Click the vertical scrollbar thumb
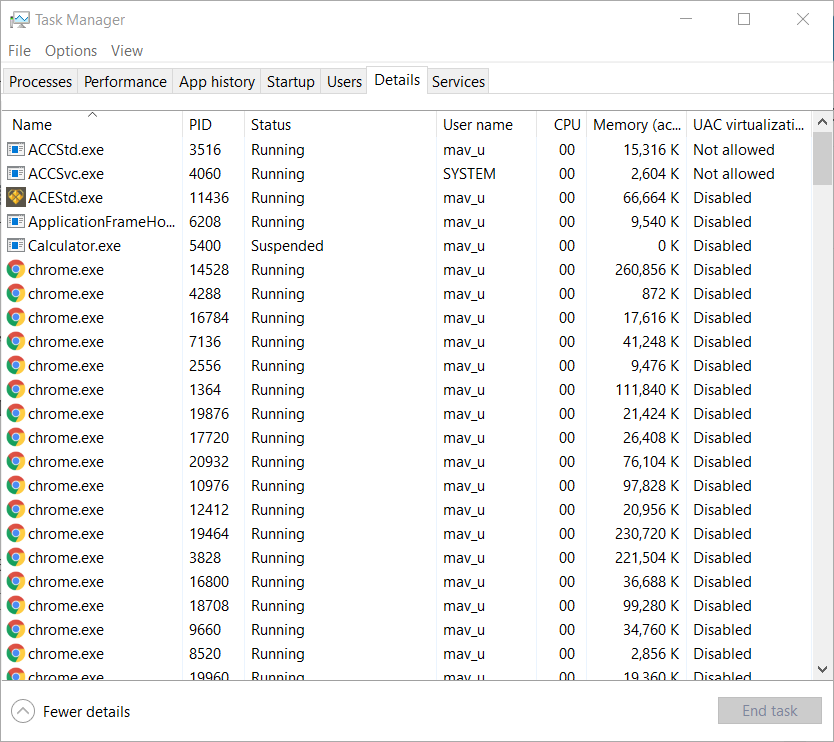Image resolution: width=834 pixels, height=742 pixels. click(822, 159)
